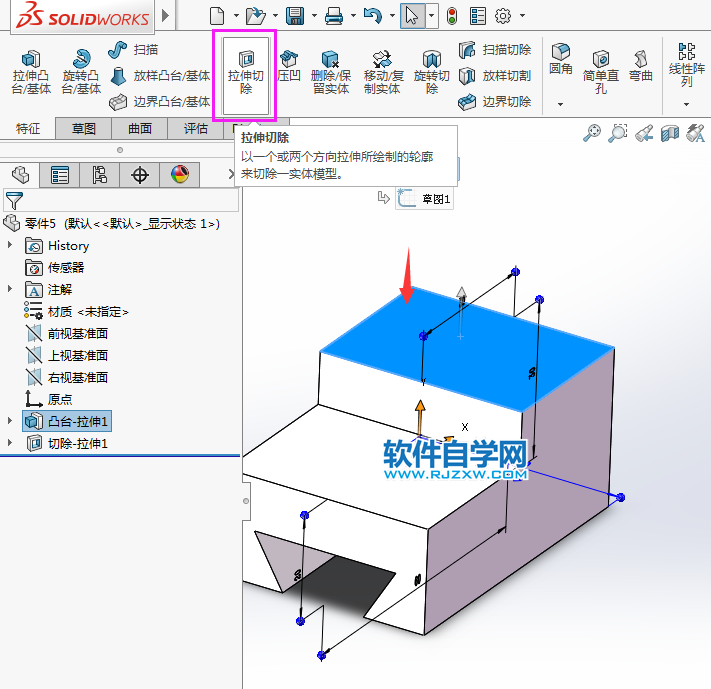Select 扫描切除 swept cut tool
This screenshot has height=689, width=711.
(495, 49)
